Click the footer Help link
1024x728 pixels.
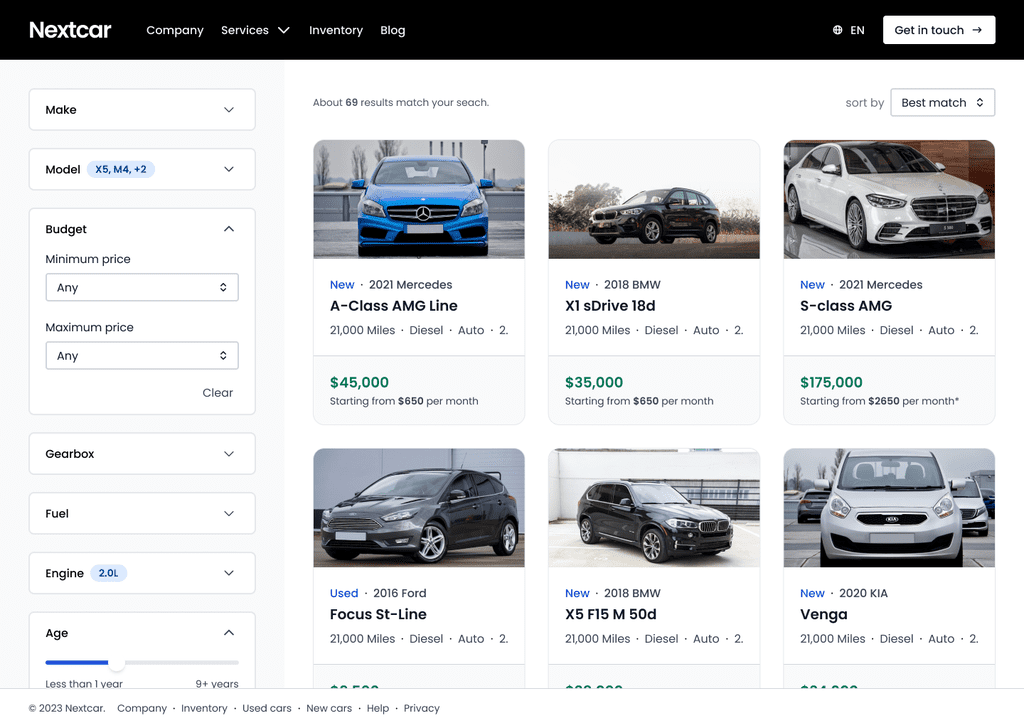pyautogui.click(x=377, y=708)
